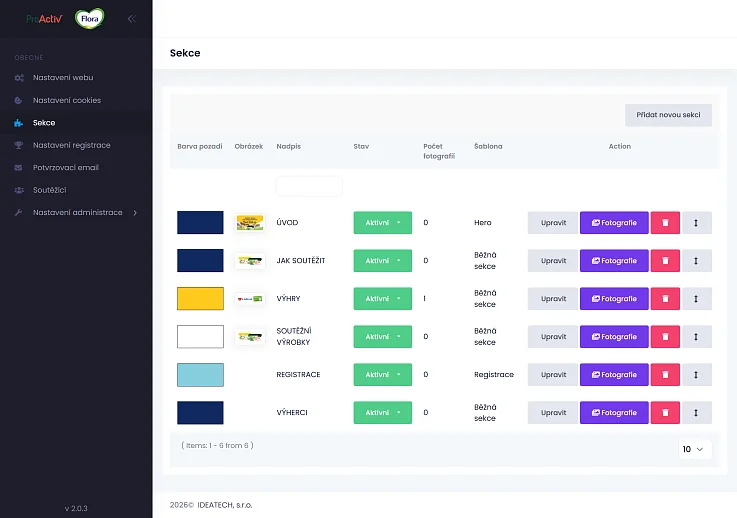Delete the REGISTRACE section via trash icon
Image resolution: width=737 pixels, height=518 pixels.
click(x=665, y=375)
